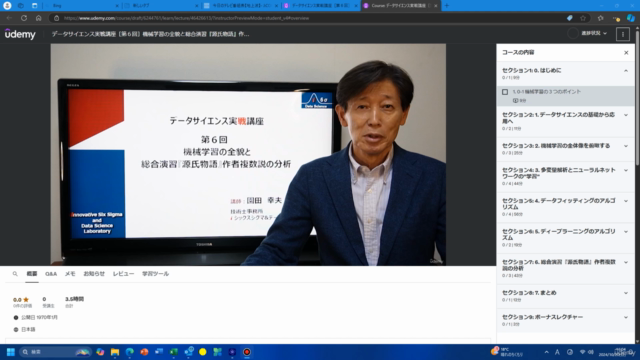The height and width of the screenshot is (360, 640).
Task: Add this page to favorites with the star
Action: coord(583,18)
